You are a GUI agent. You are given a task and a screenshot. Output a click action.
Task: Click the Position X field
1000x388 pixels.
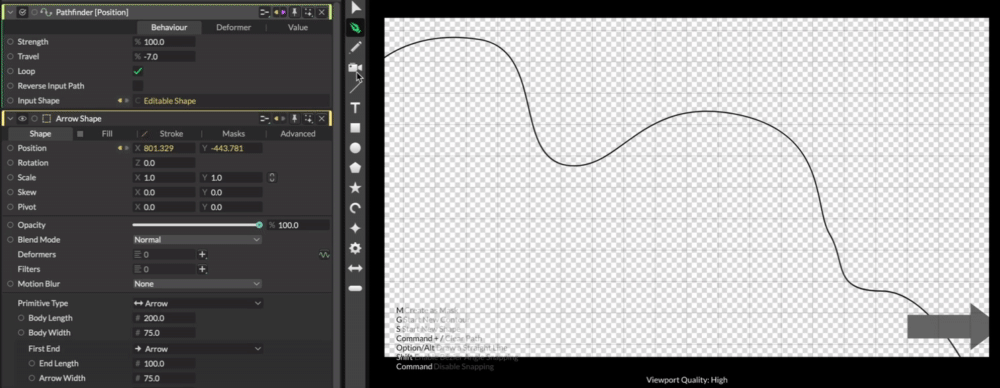(x=164, y=148)
